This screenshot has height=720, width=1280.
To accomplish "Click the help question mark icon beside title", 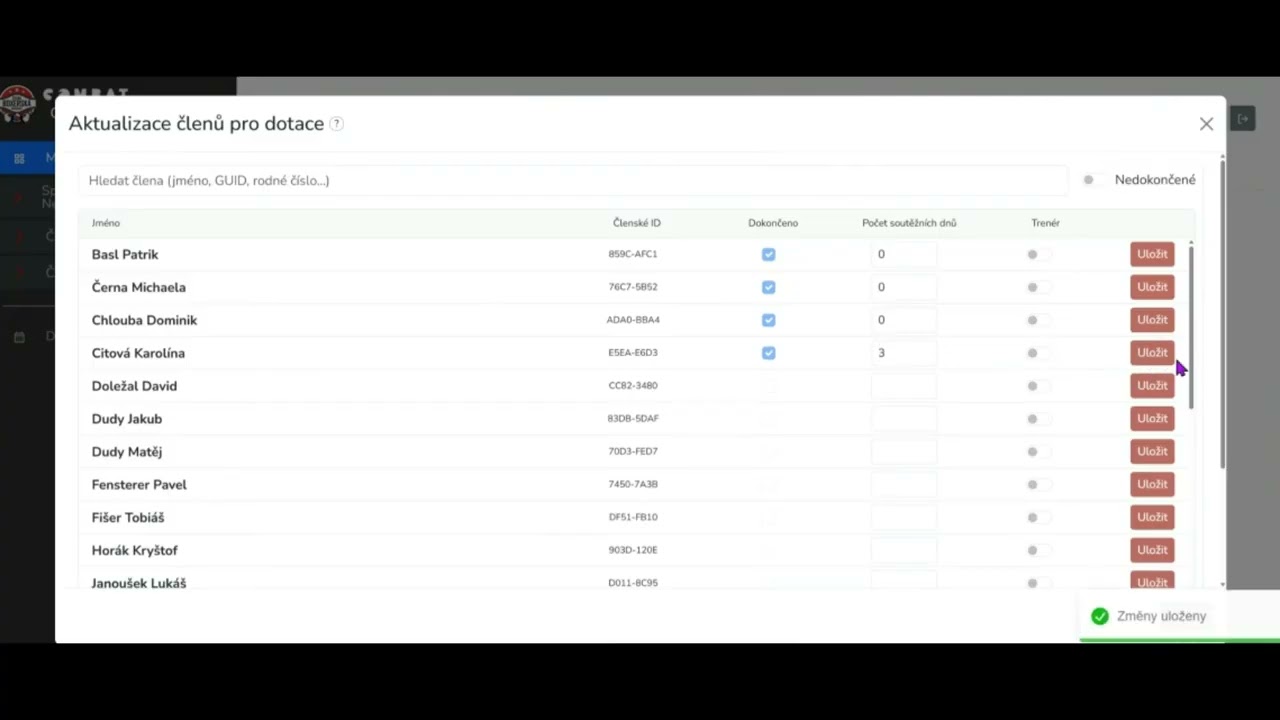I will click(337, 124).
